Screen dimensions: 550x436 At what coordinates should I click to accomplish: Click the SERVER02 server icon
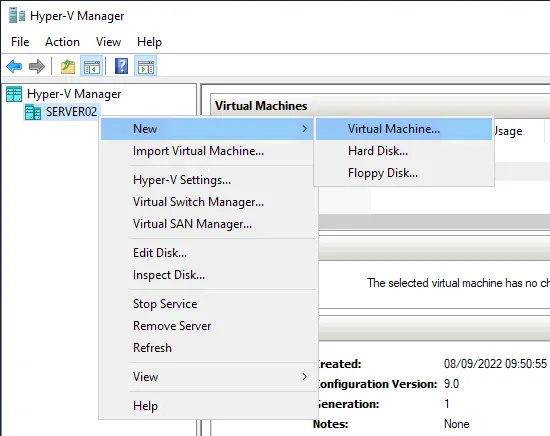coord(33,112)
